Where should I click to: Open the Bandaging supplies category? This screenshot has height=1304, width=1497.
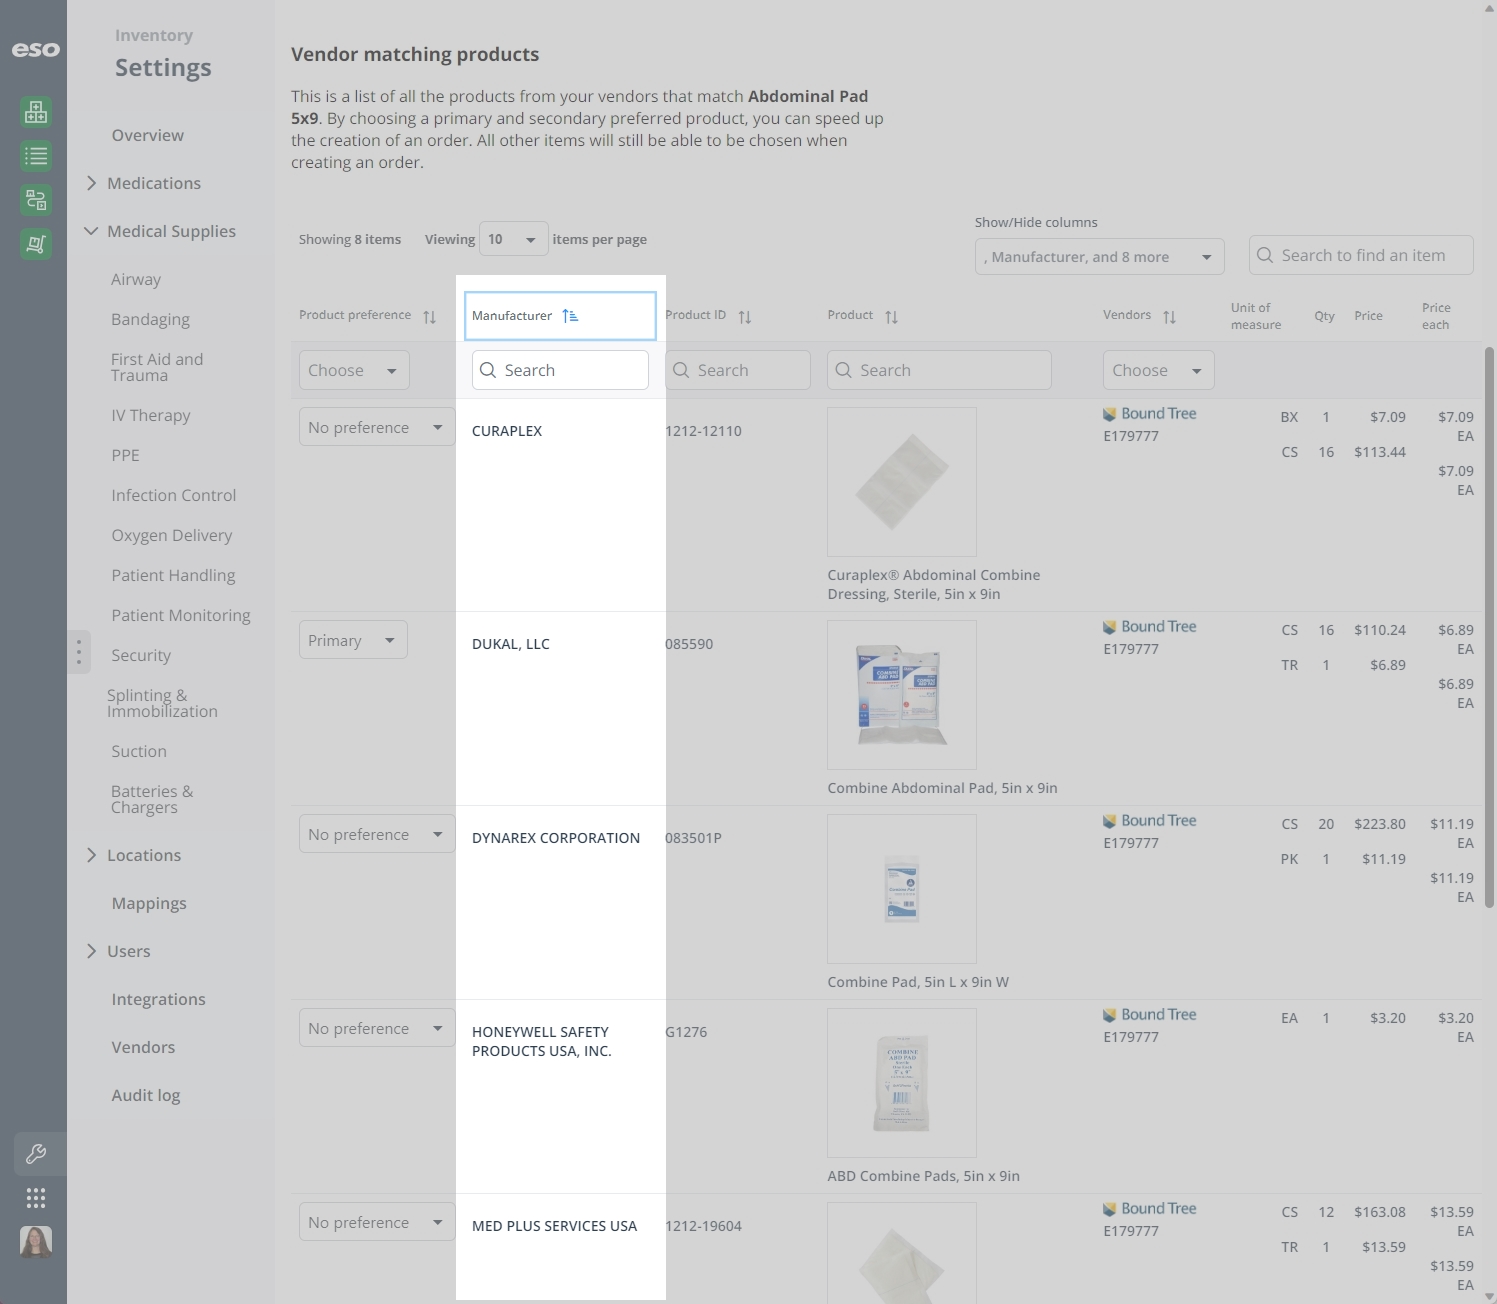click(x=150, y=319)
